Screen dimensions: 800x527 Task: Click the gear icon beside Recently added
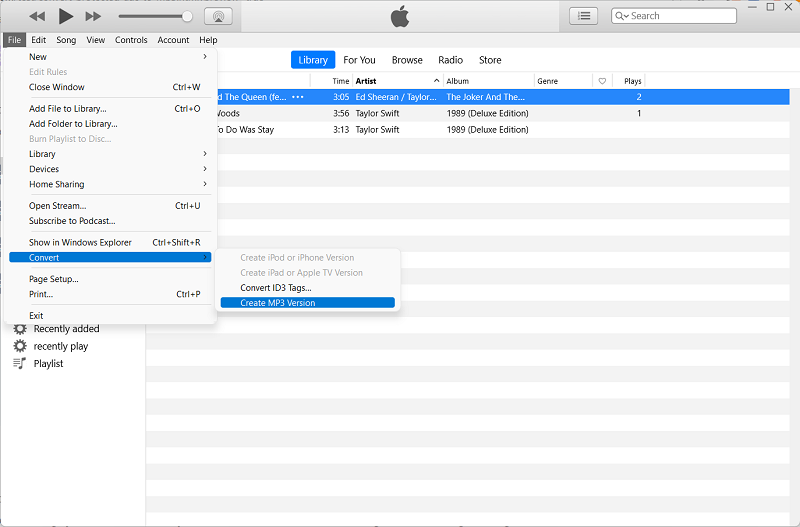pyautogui.click(x=20, y=329)
